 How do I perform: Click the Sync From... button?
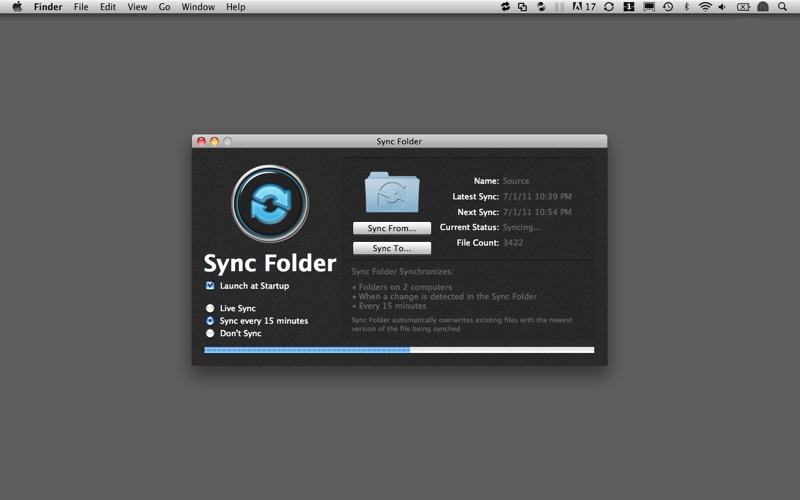392,228
